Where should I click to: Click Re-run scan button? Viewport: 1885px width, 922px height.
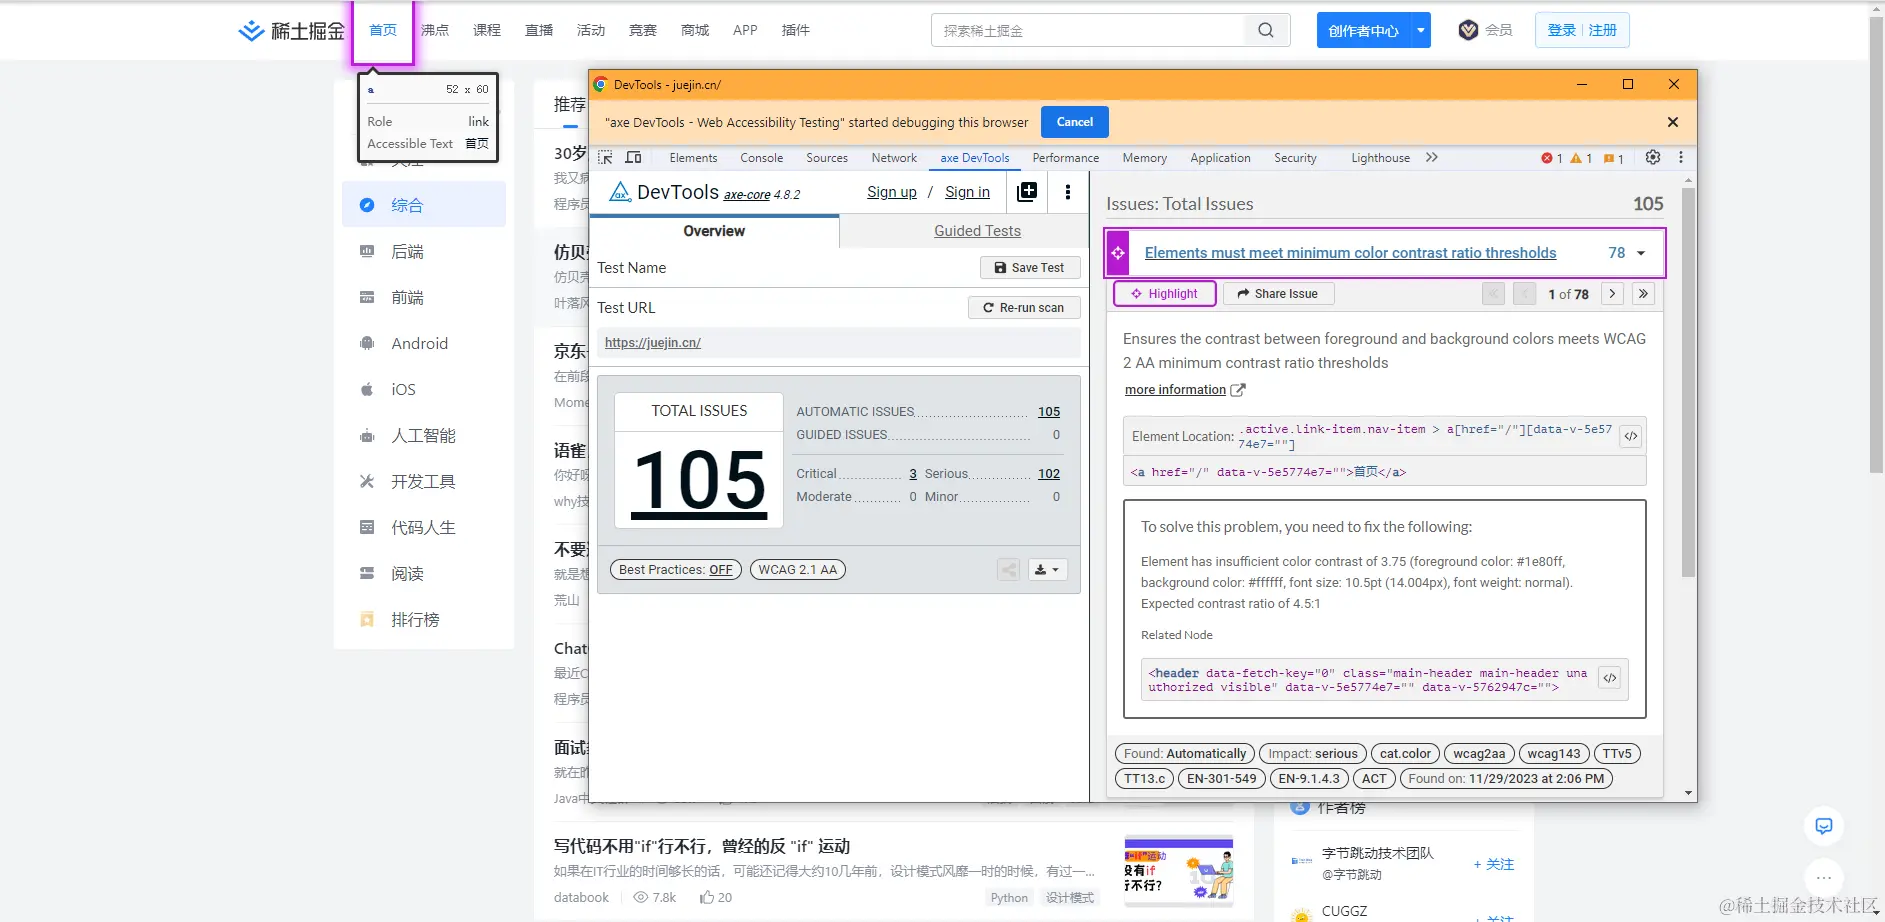point(1024,308)
